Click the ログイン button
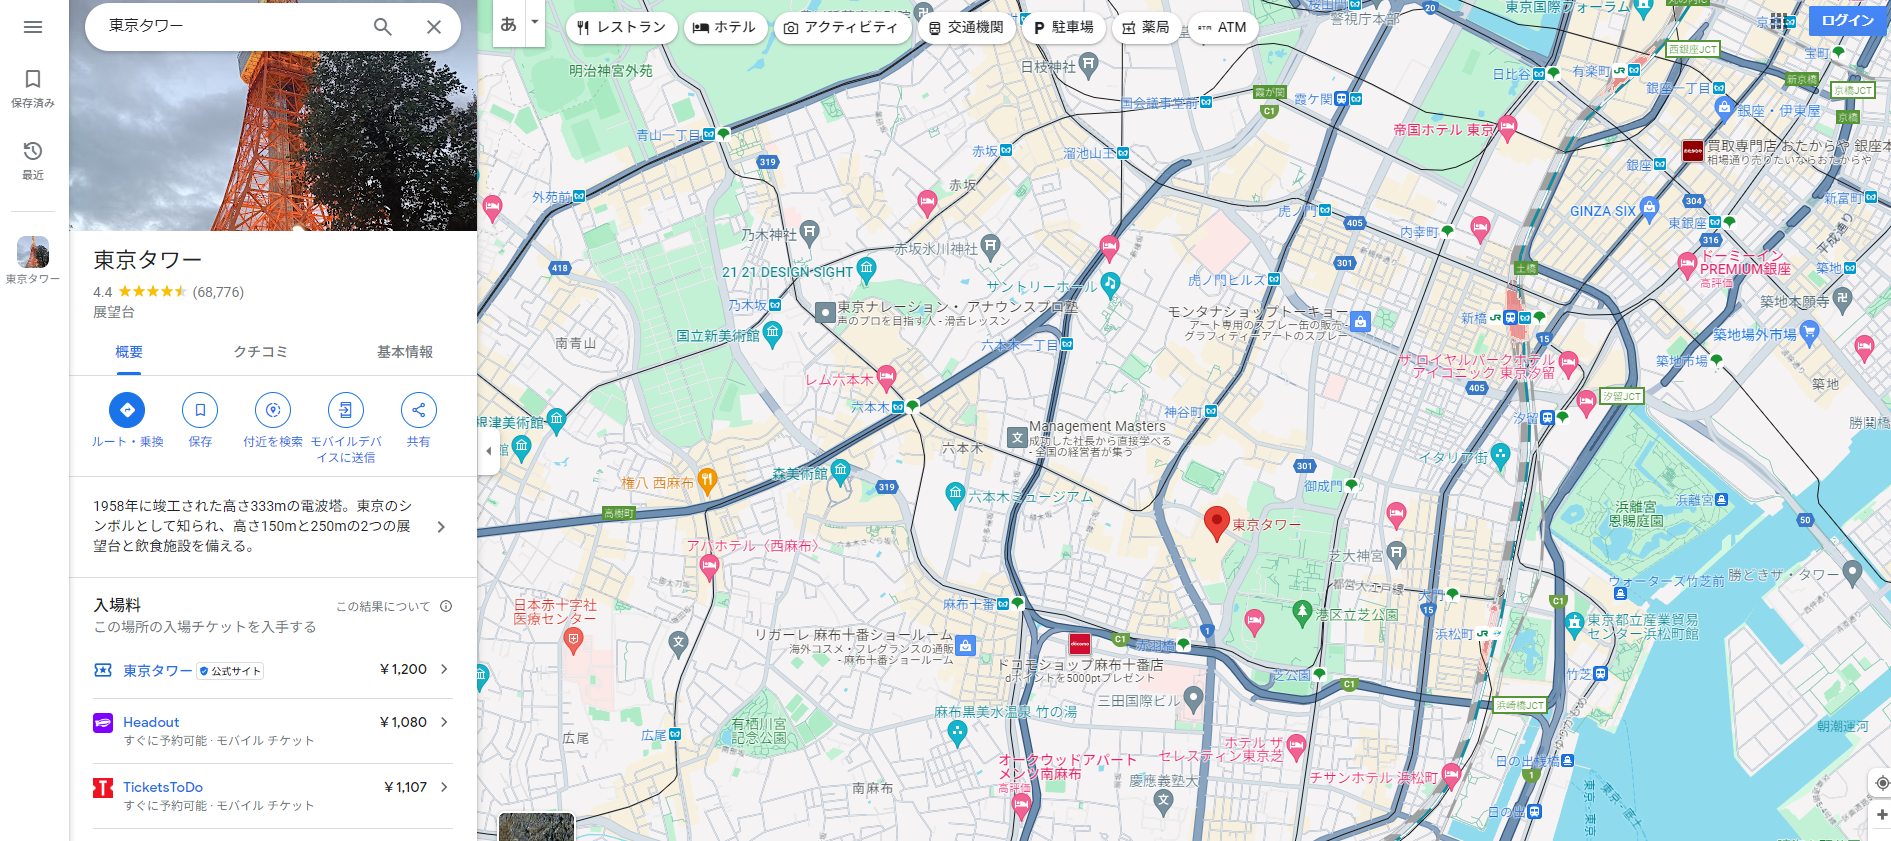The width and height of the screenshot is (1891, 841). pyautogui.click(x=1847, y=20)
